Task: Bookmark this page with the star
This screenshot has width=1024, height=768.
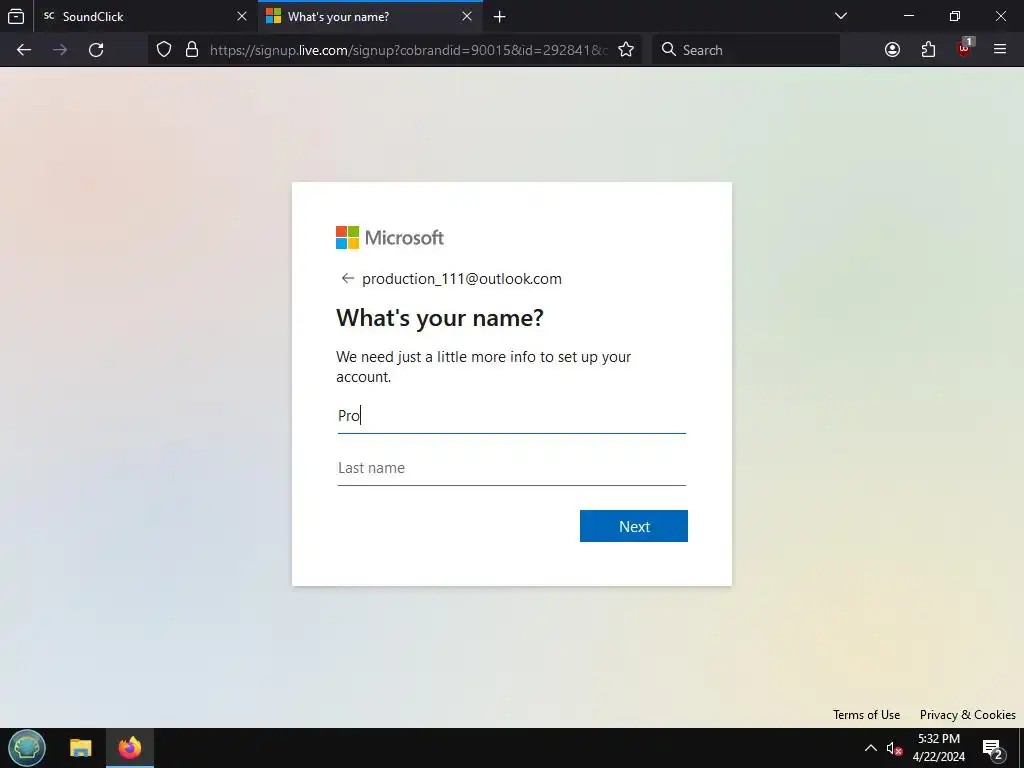Action: pyautogui.click(x=626, y=50)
